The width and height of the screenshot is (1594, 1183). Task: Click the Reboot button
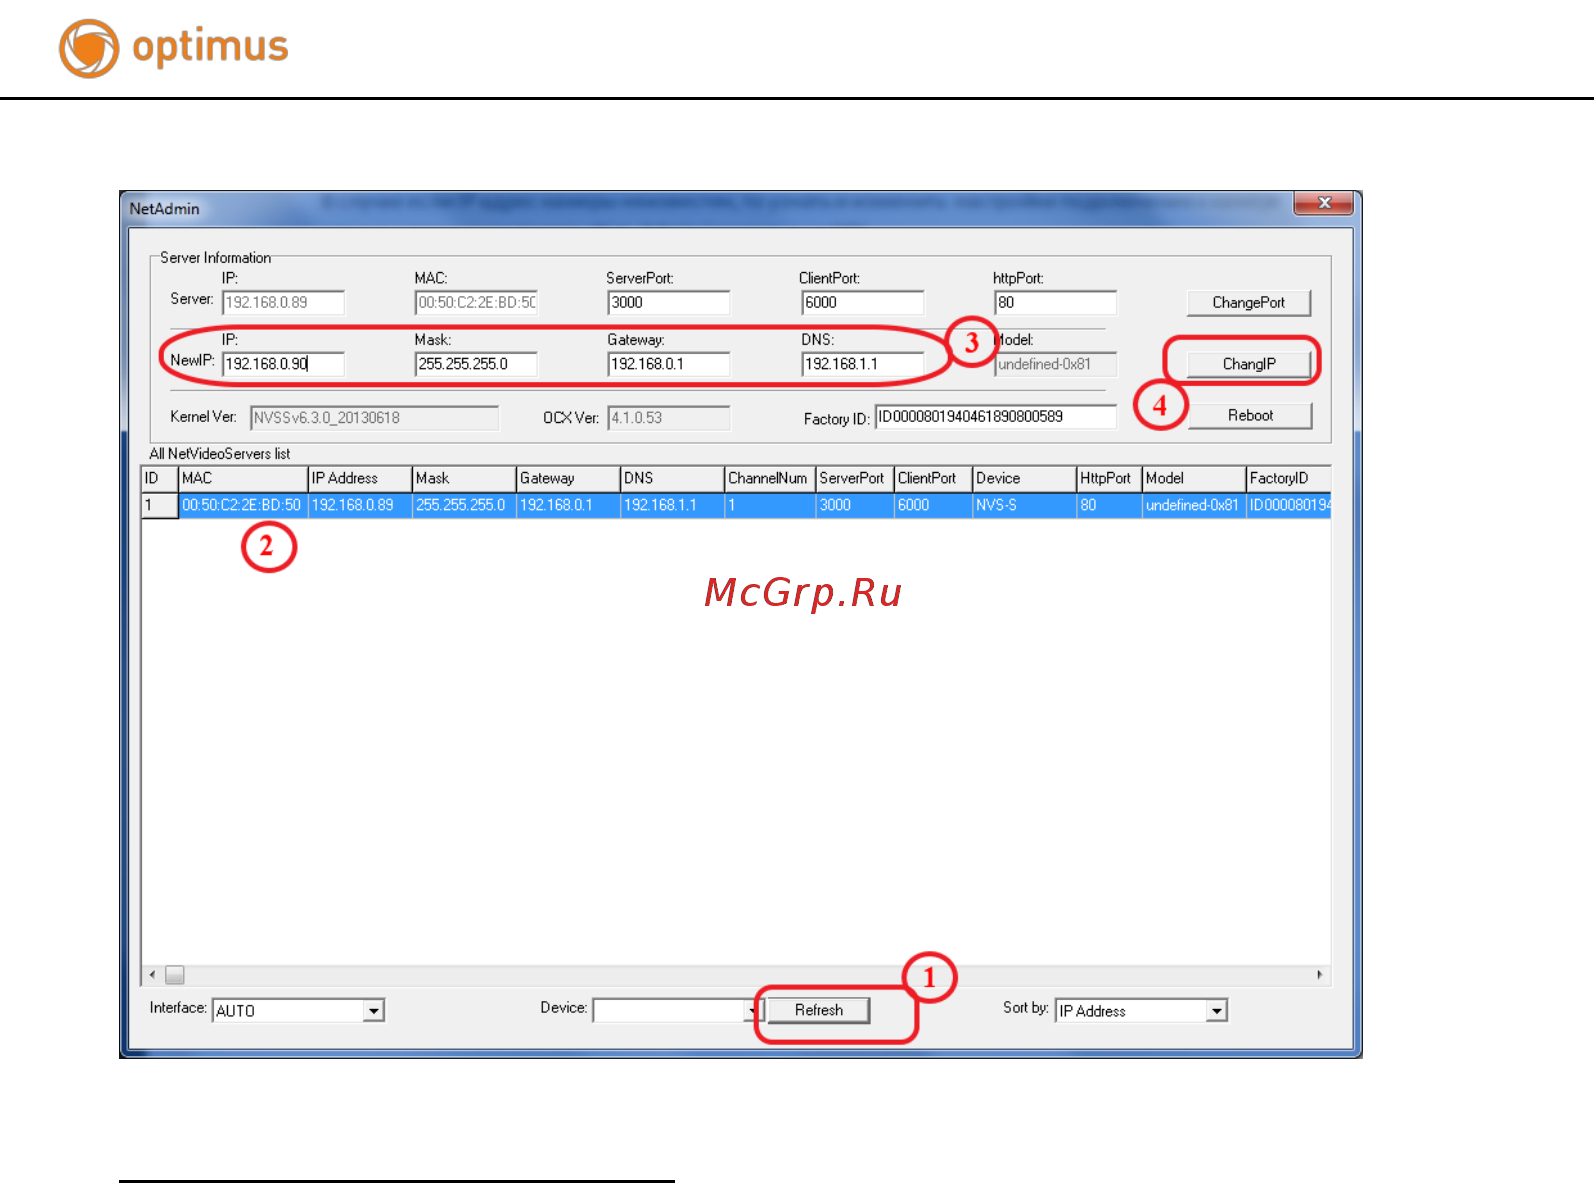click(1250, 415)
